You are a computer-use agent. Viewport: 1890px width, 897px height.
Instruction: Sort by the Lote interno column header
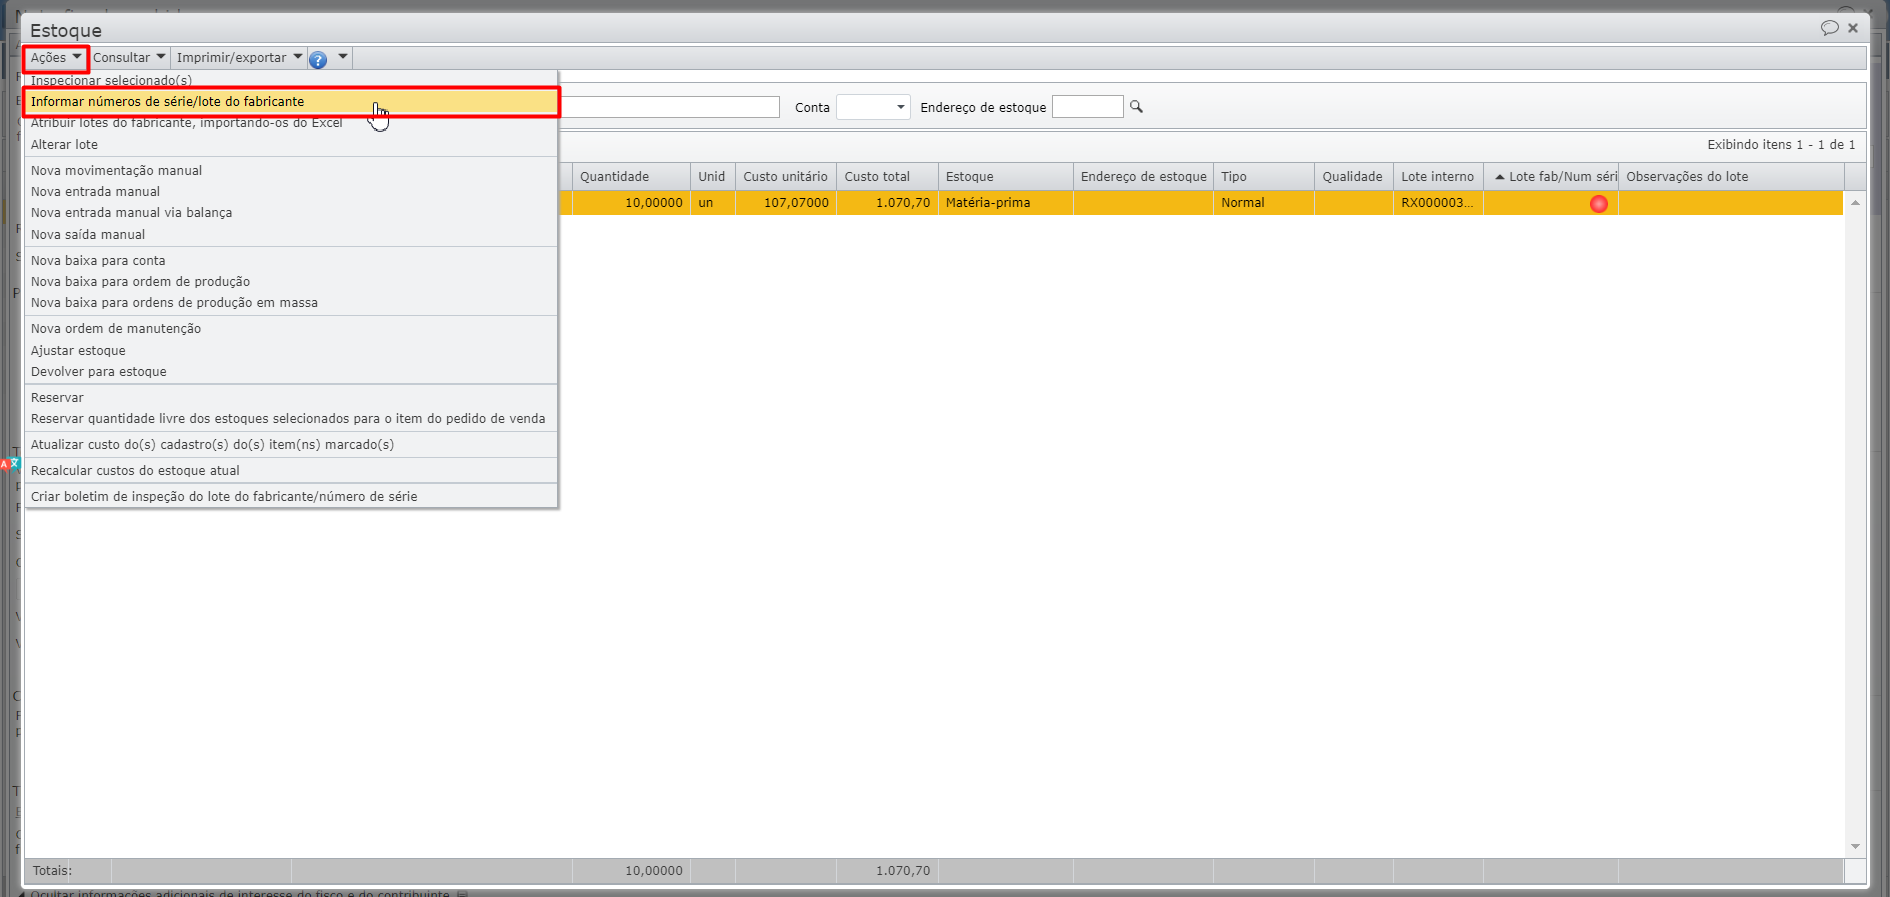click(1438, 177)
